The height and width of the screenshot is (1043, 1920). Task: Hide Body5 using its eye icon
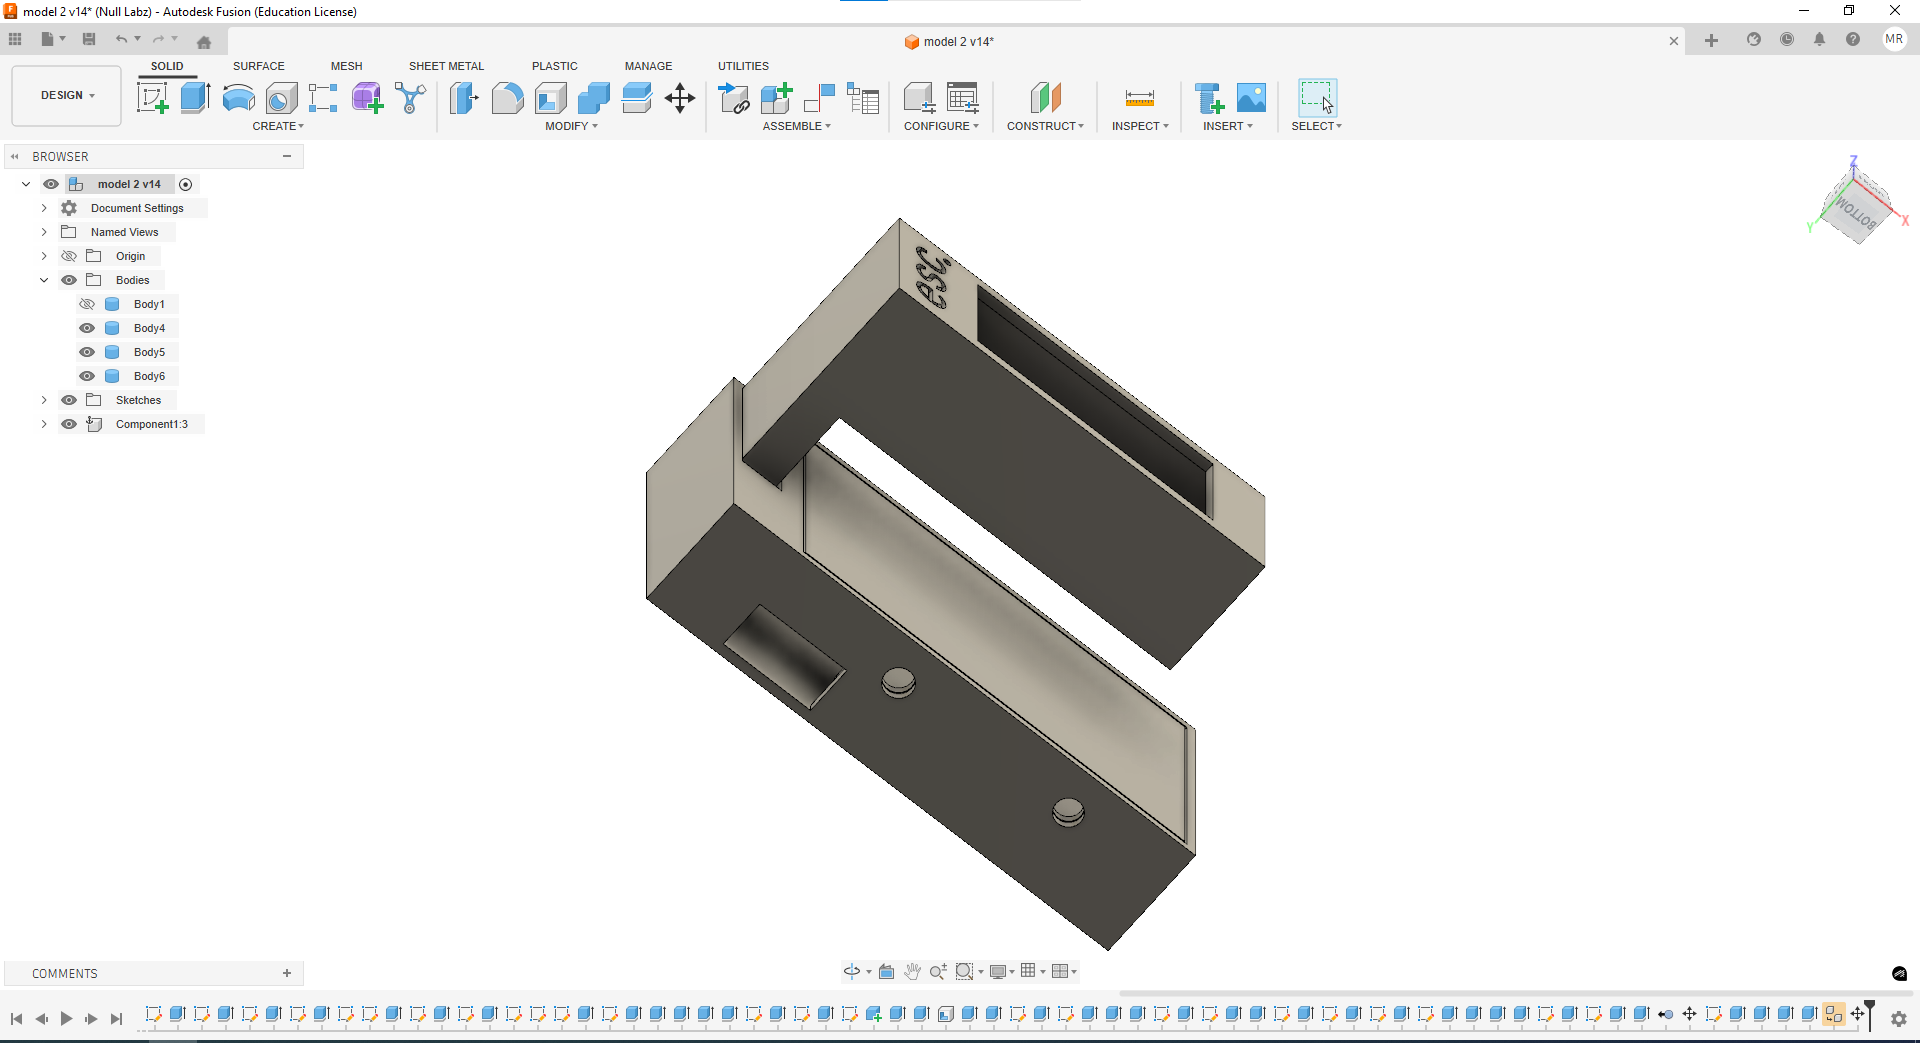87,352
